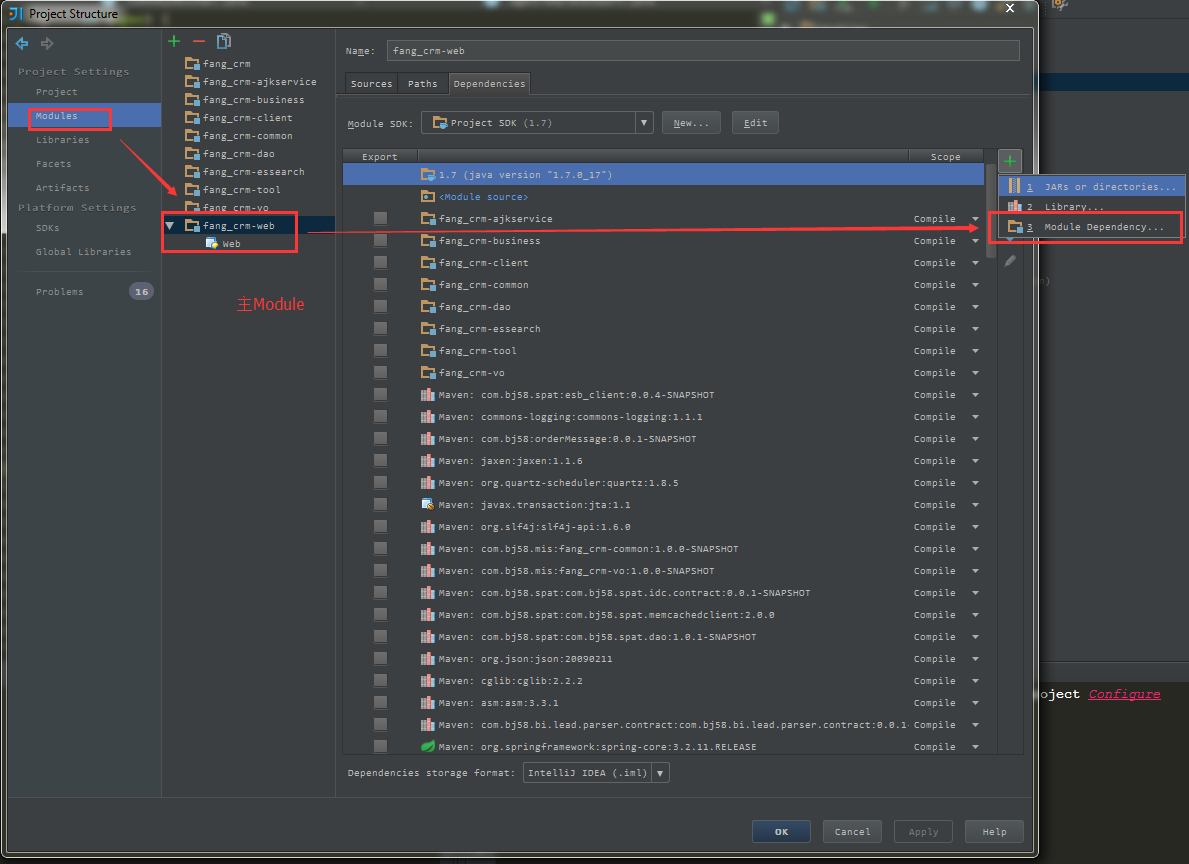Toggle export checkbox for fang_crm-essearch dependency
Screen dimensions: 1189x864
tap(381, 328)
